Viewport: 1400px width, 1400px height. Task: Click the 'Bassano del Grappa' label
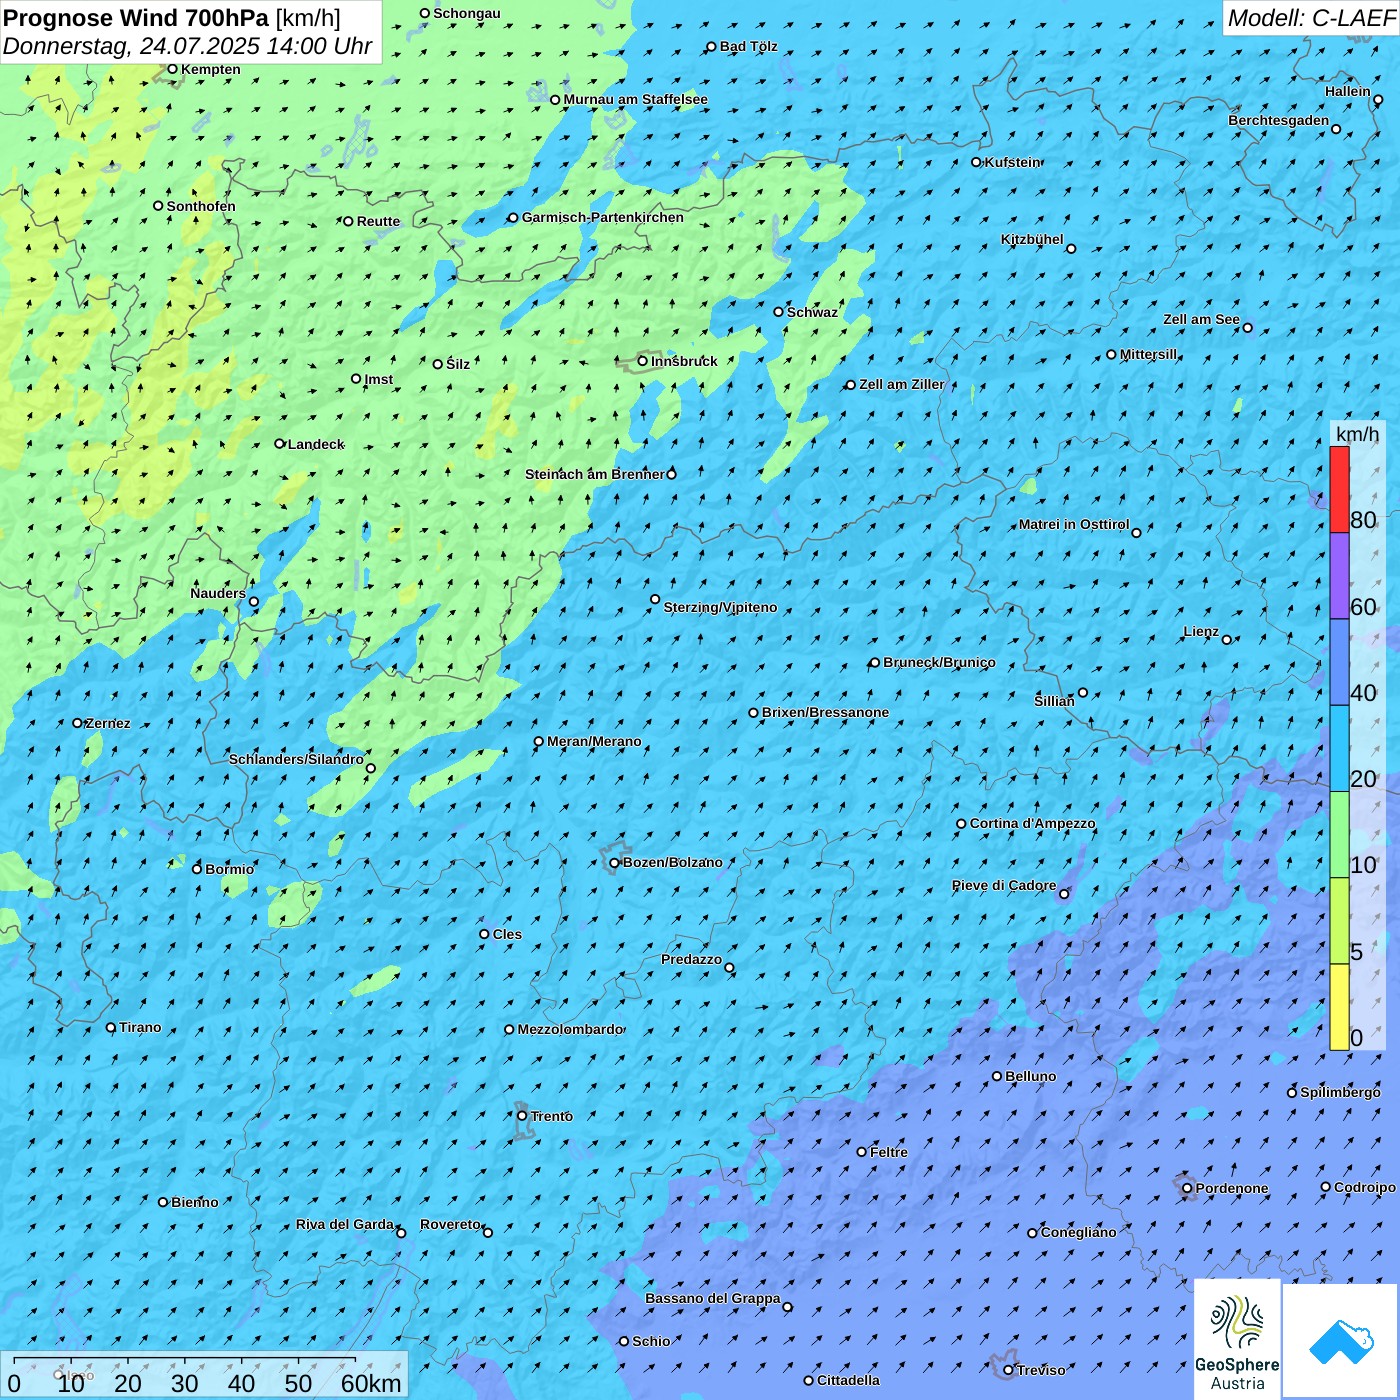pyautogui.click(x=713, y=1298)
